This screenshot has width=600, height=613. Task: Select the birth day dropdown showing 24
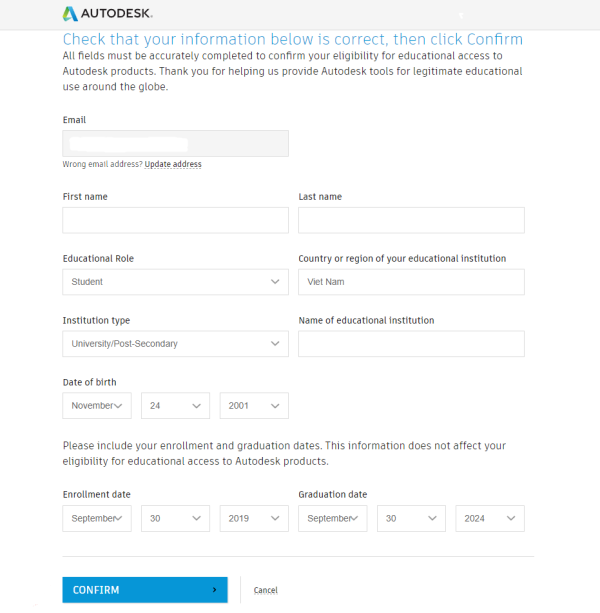pos(175,406)
